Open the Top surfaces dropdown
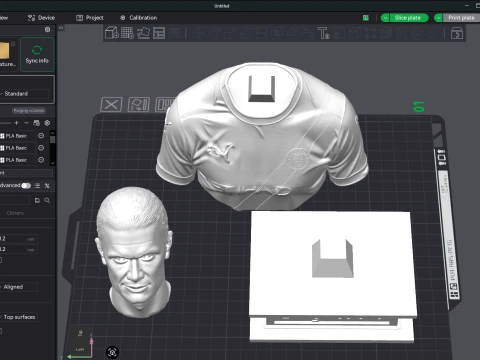Screen dimensions: 480x360 point(19,317)
